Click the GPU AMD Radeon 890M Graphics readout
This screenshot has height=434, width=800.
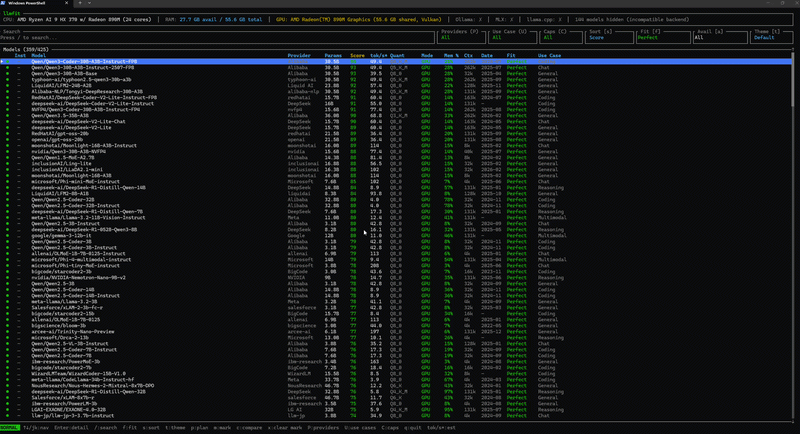coord(358,20)
